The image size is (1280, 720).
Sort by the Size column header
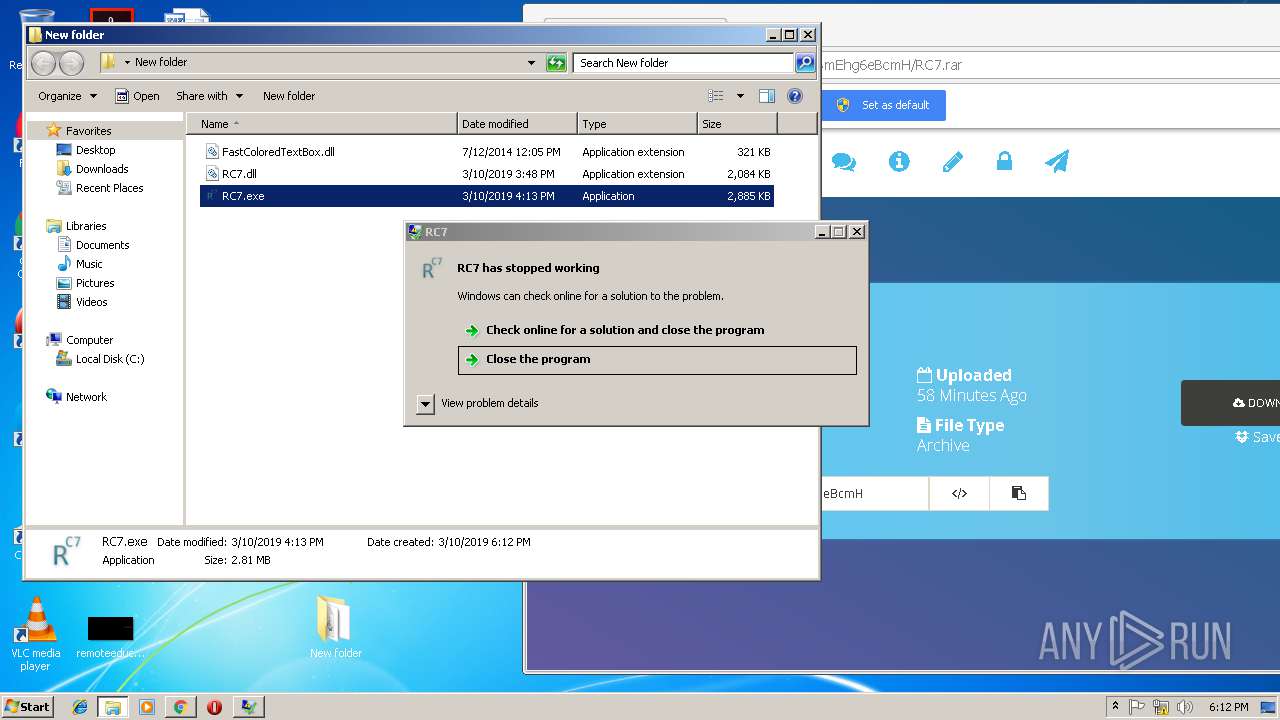pyautogui.click(x=737, y=124)
